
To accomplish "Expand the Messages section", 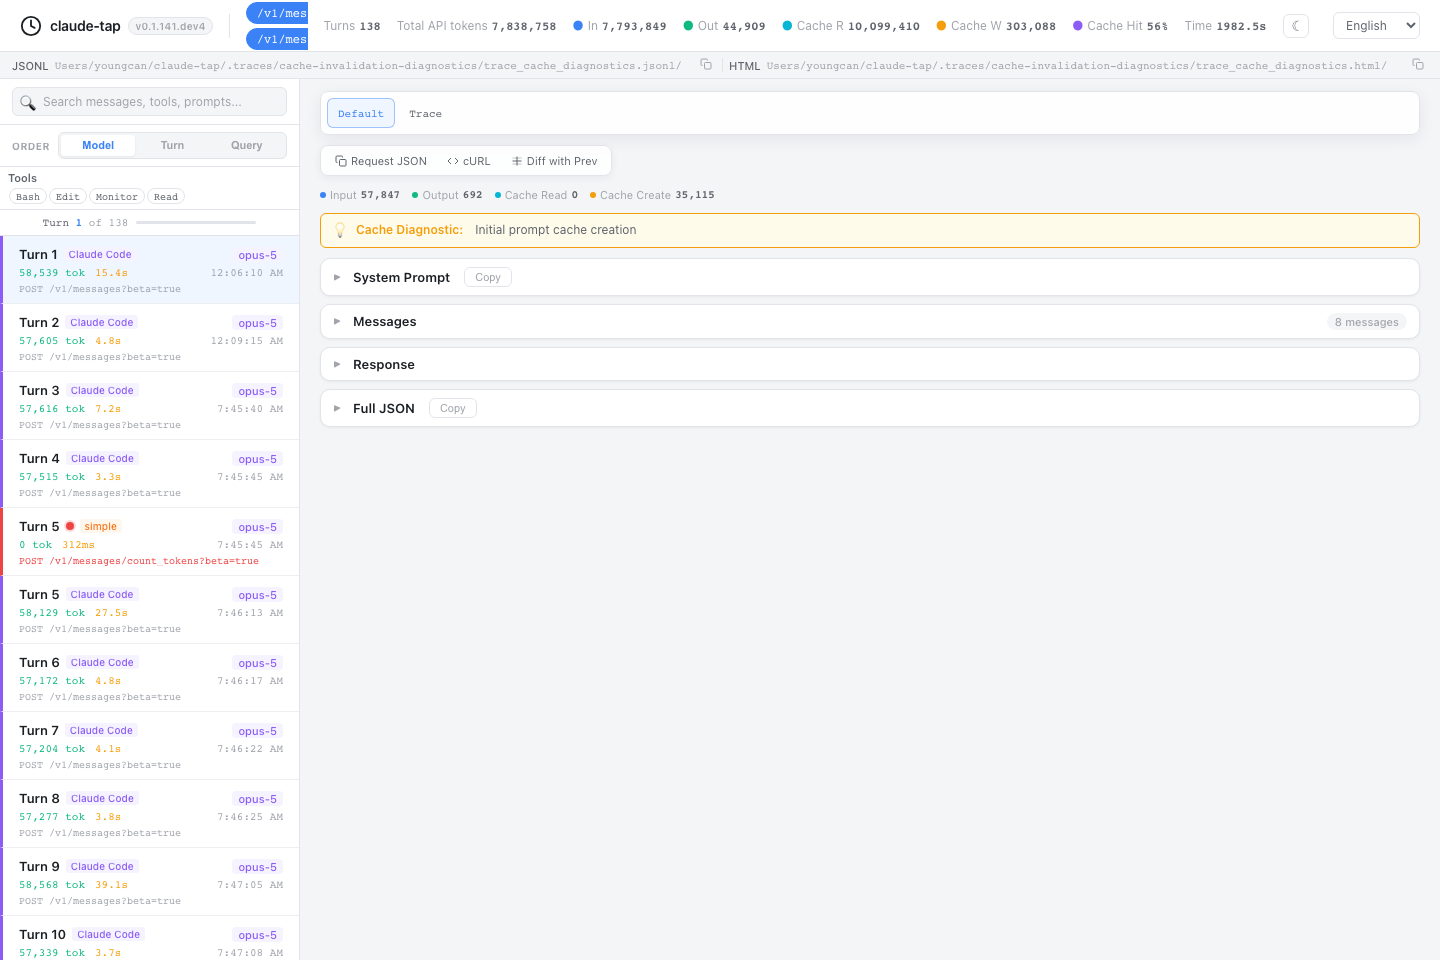I will point(870,322).
